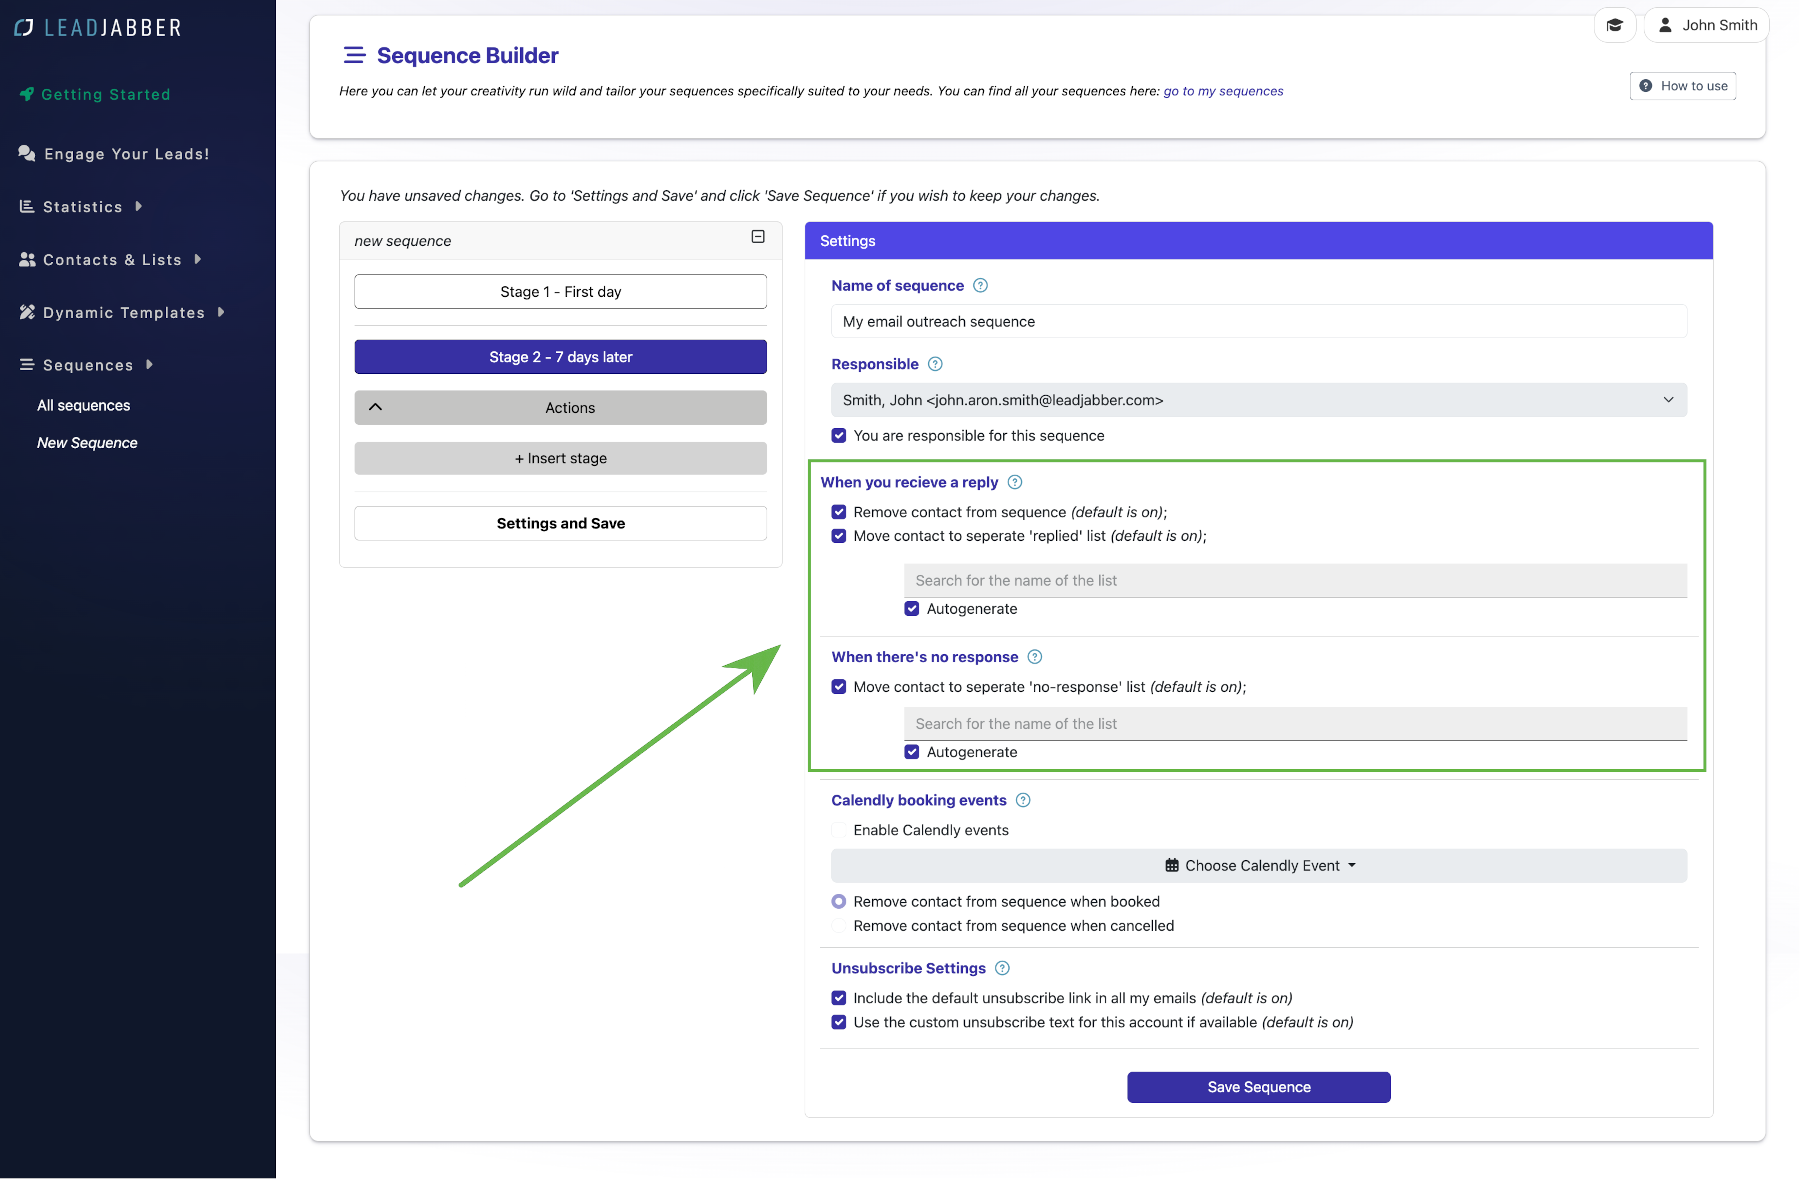This screenshot has height=1179, width=1800.
Task: Open the Responsible person dropdown
Action: coord(1259,400)
